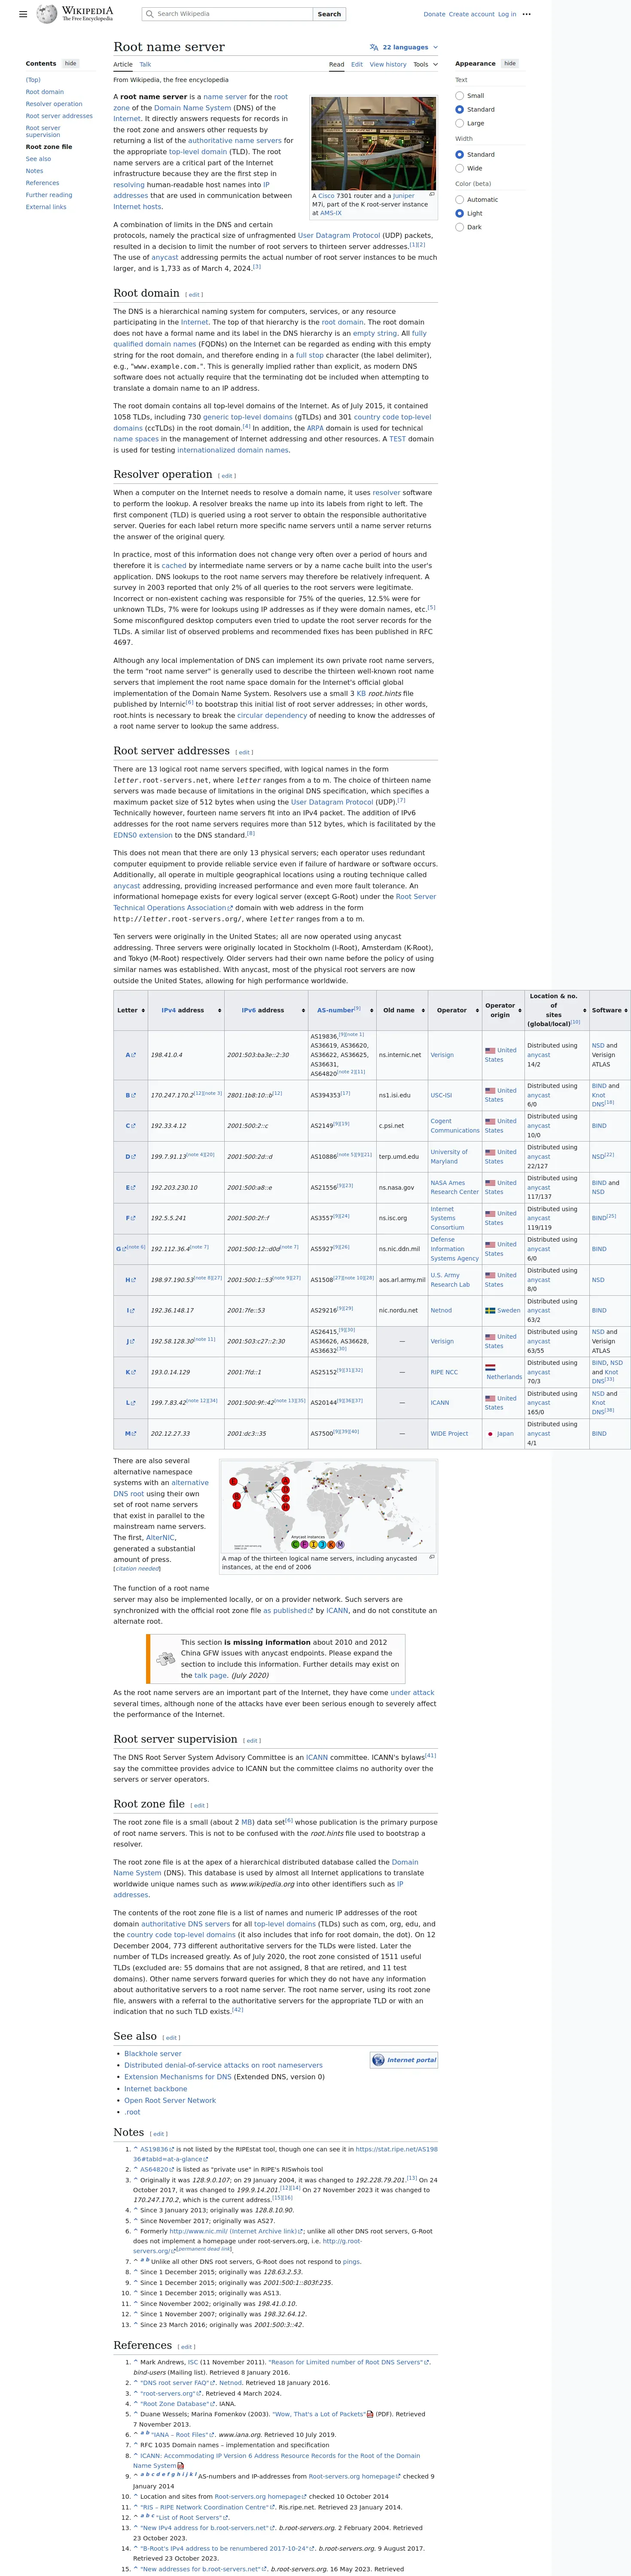The width and height of the screenshot is (631, 2576).
Task: Click the Search Wikipedia input field
Action: (227, 14)
